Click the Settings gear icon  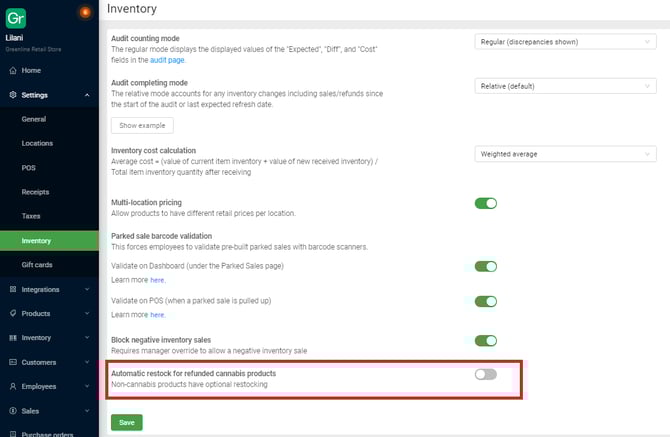click(12, 95)
